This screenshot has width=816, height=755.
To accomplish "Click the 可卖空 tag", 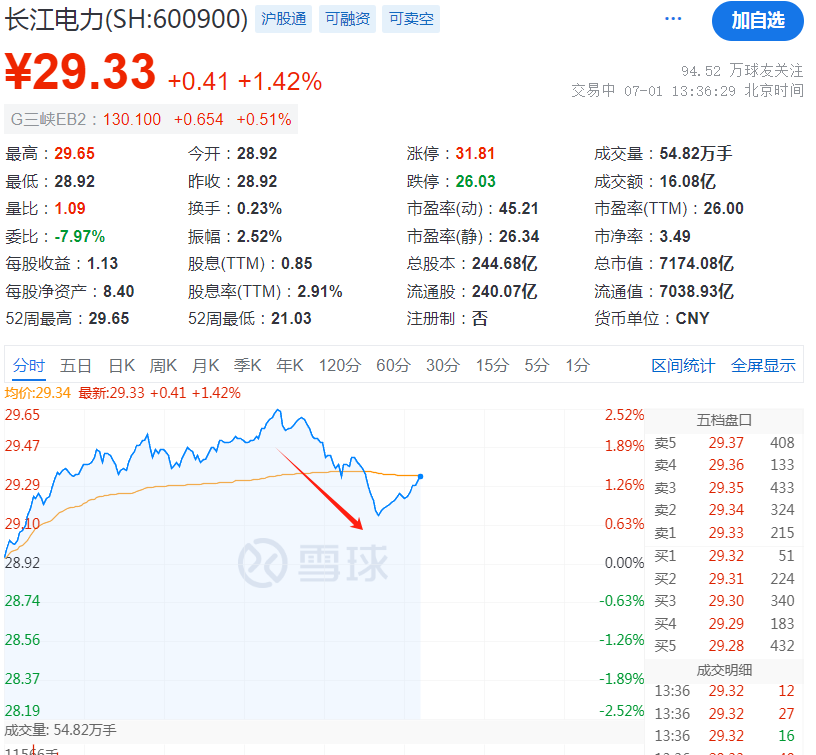I will click(411, 19).
